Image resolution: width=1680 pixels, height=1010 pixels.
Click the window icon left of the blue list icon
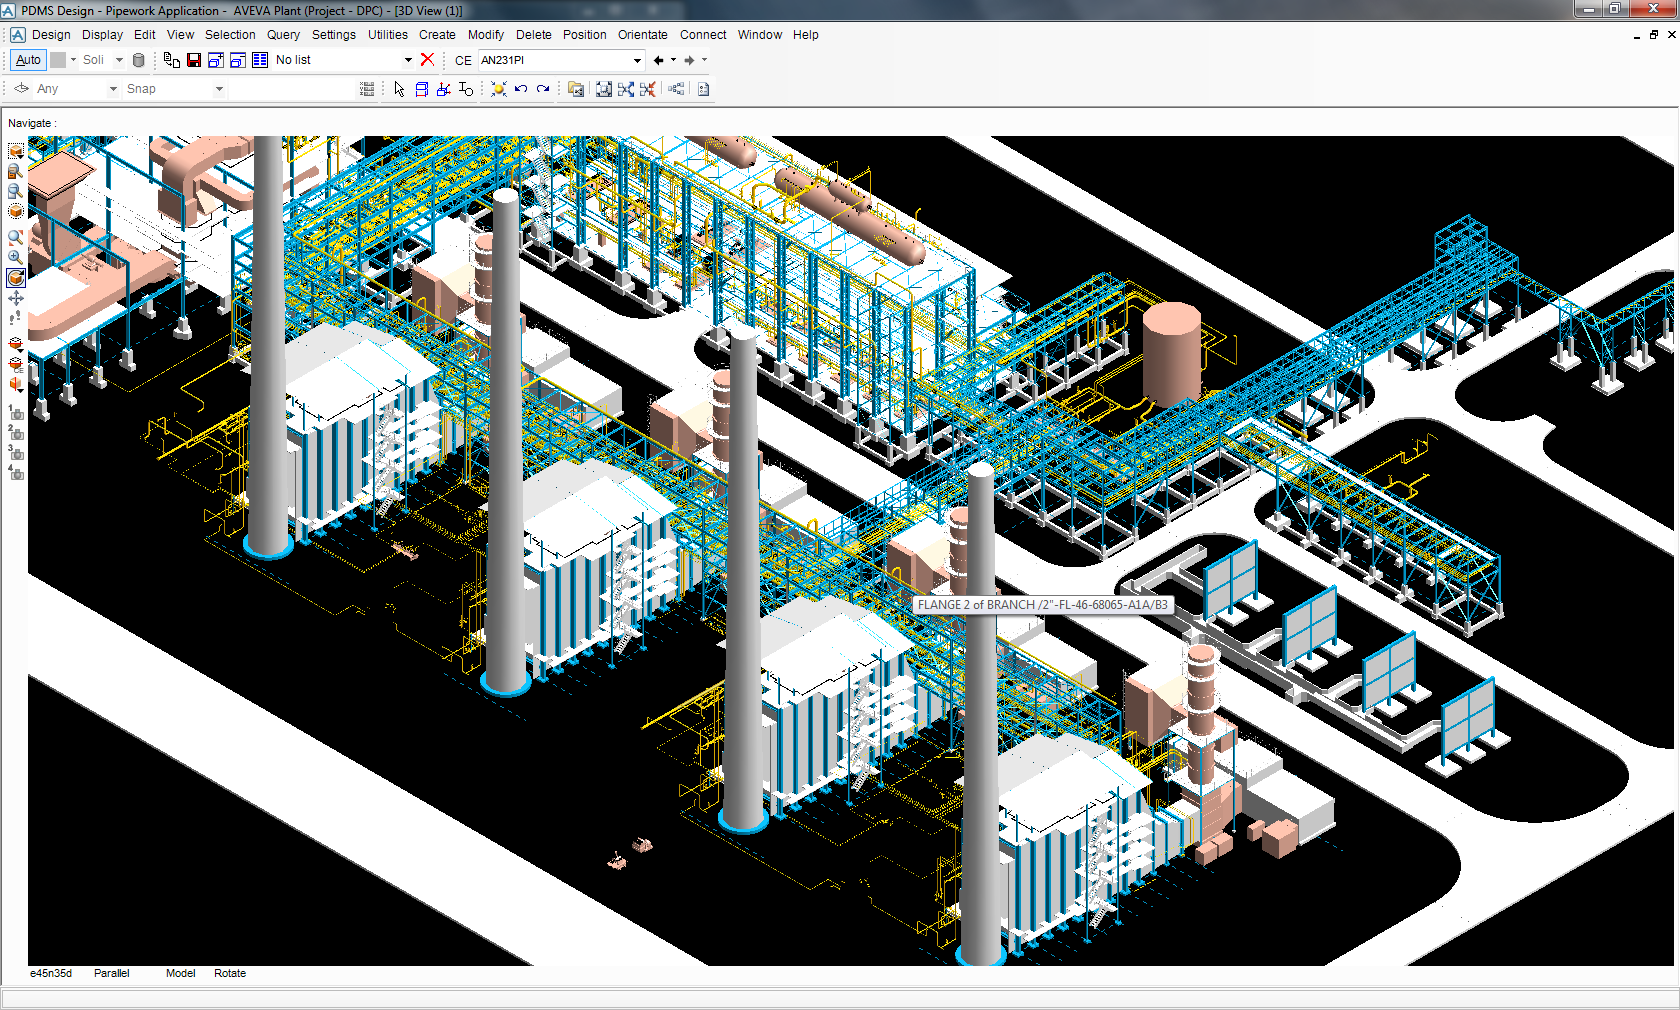[238, 60]
